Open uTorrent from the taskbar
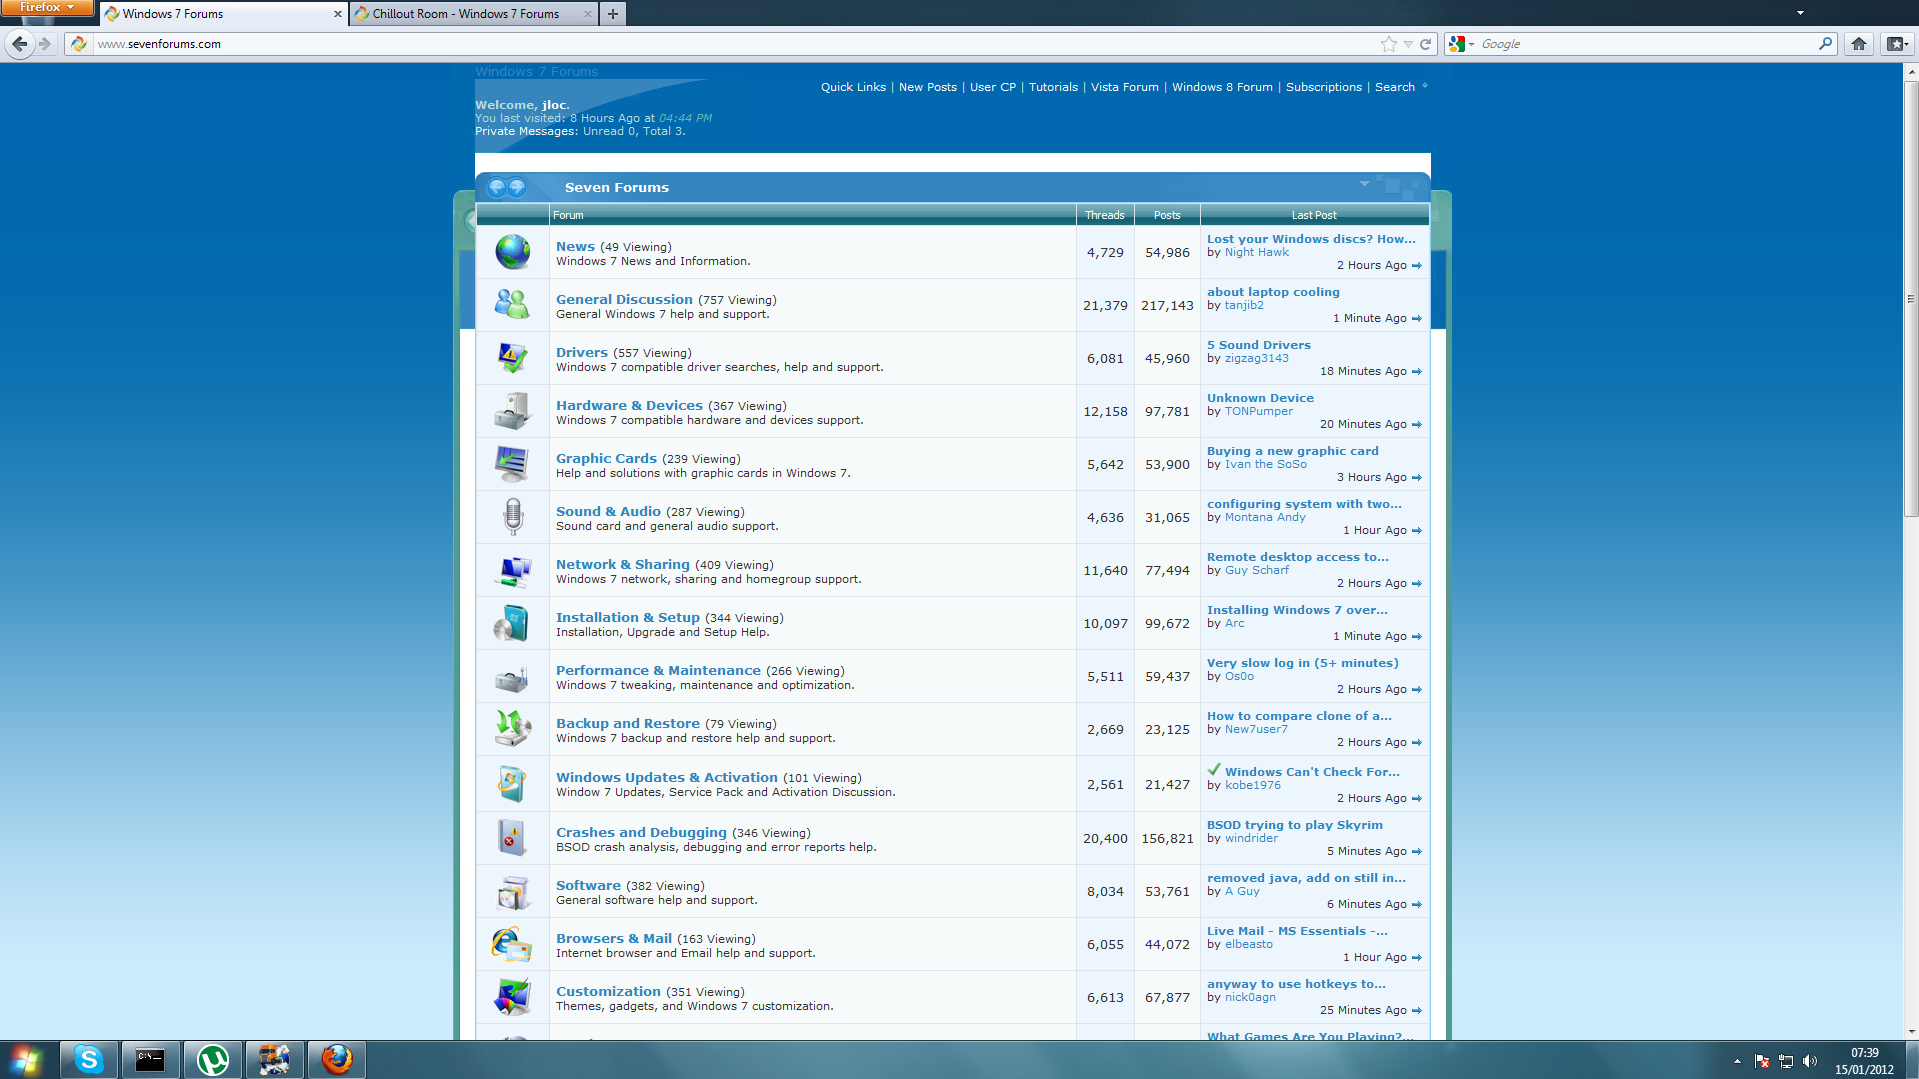Screen dimensions: 1919x1079 213,1059
